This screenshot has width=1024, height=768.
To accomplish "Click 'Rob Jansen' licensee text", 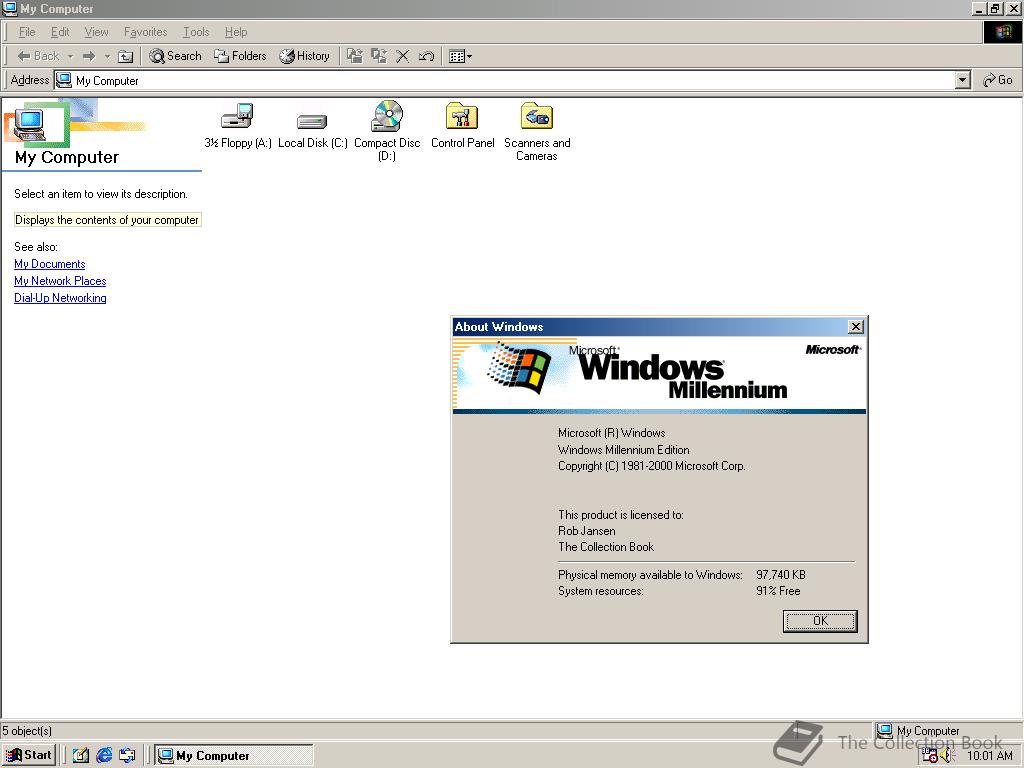I will 586,531.
